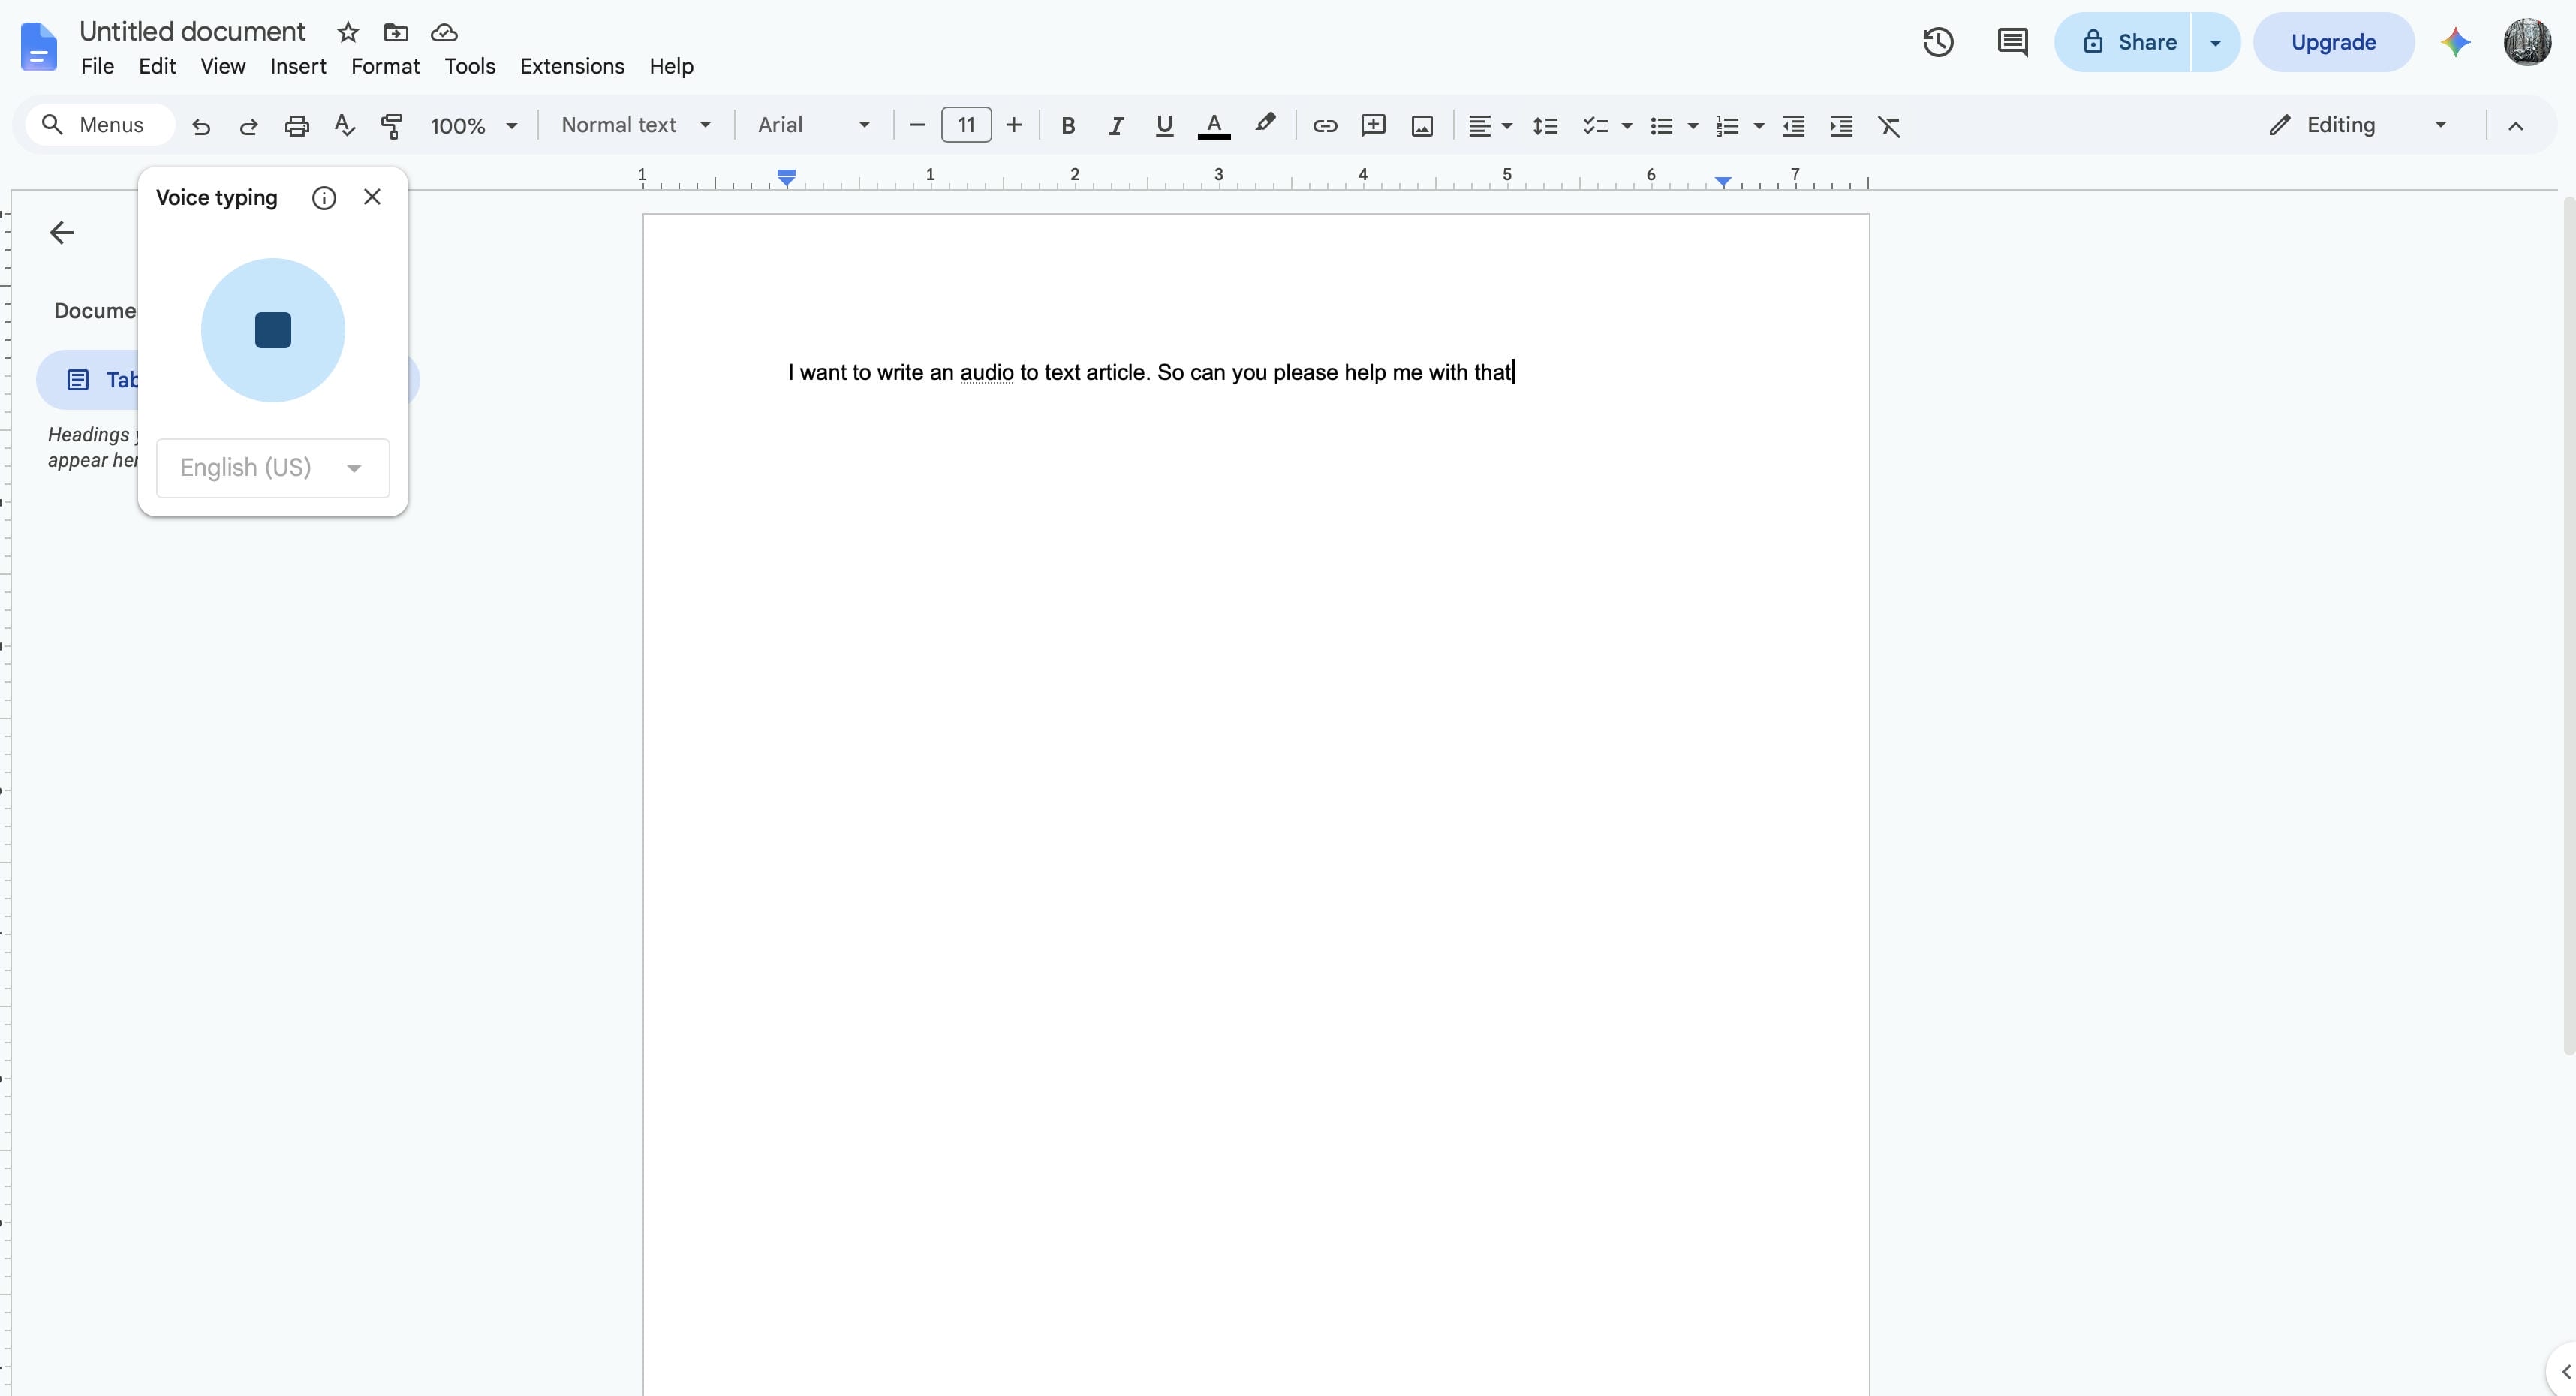The width and height of the screenshot is (2576, 1396).
Task: Click the Share button
Action: pyautogui.click(x=2123, y=42)
